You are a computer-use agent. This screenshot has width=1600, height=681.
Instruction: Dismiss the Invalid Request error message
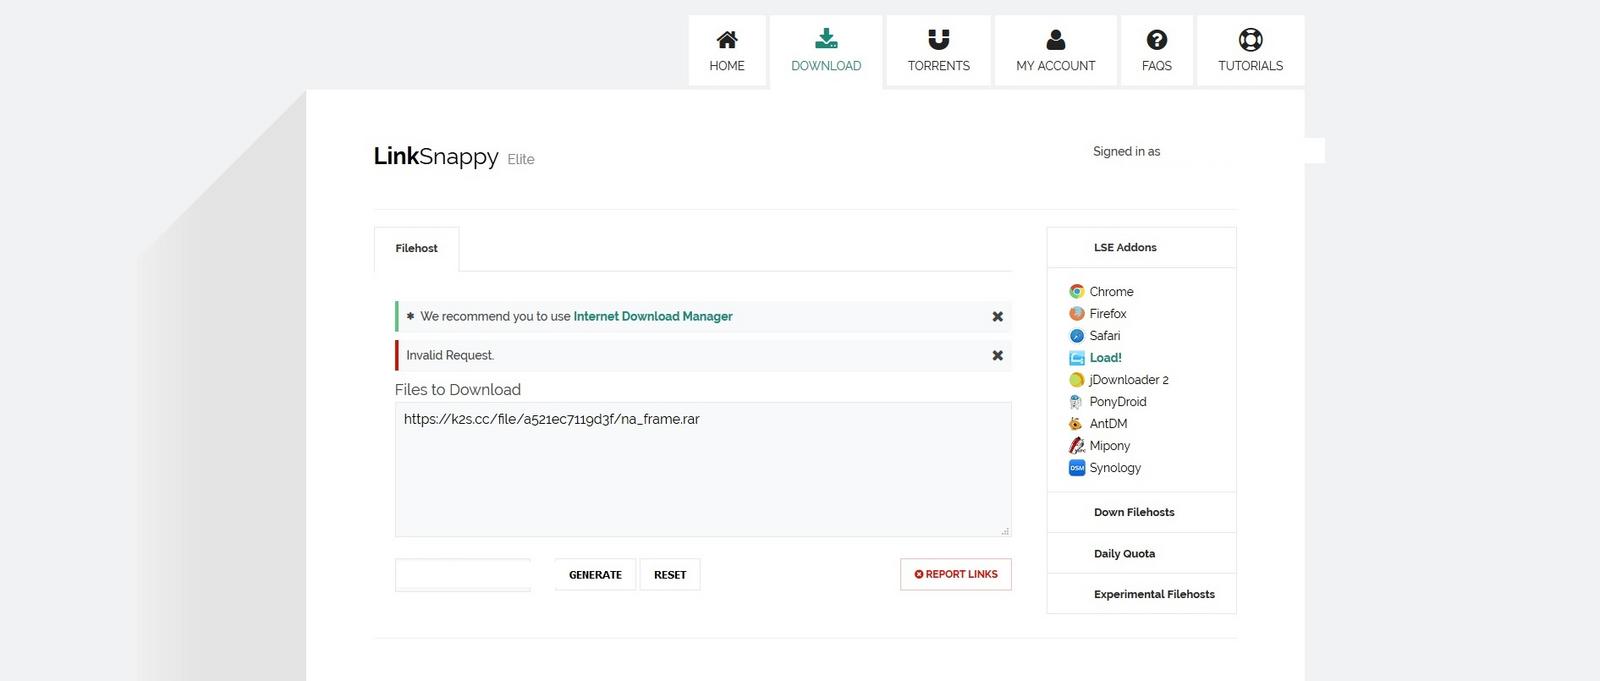997,355
